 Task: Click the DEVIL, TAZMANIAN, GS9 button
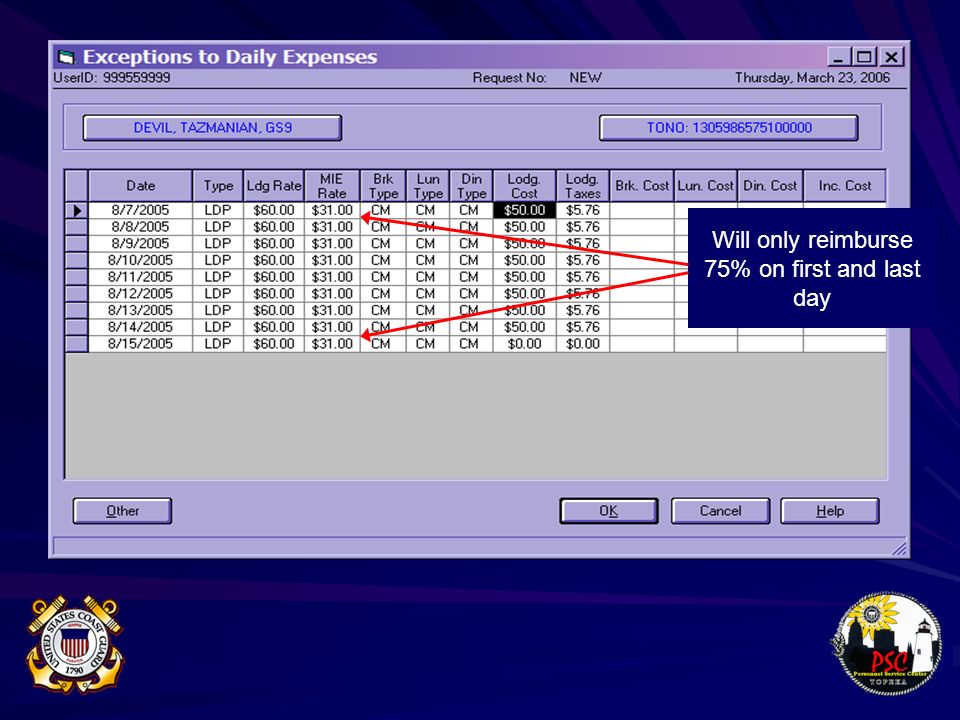pos(212,128)
